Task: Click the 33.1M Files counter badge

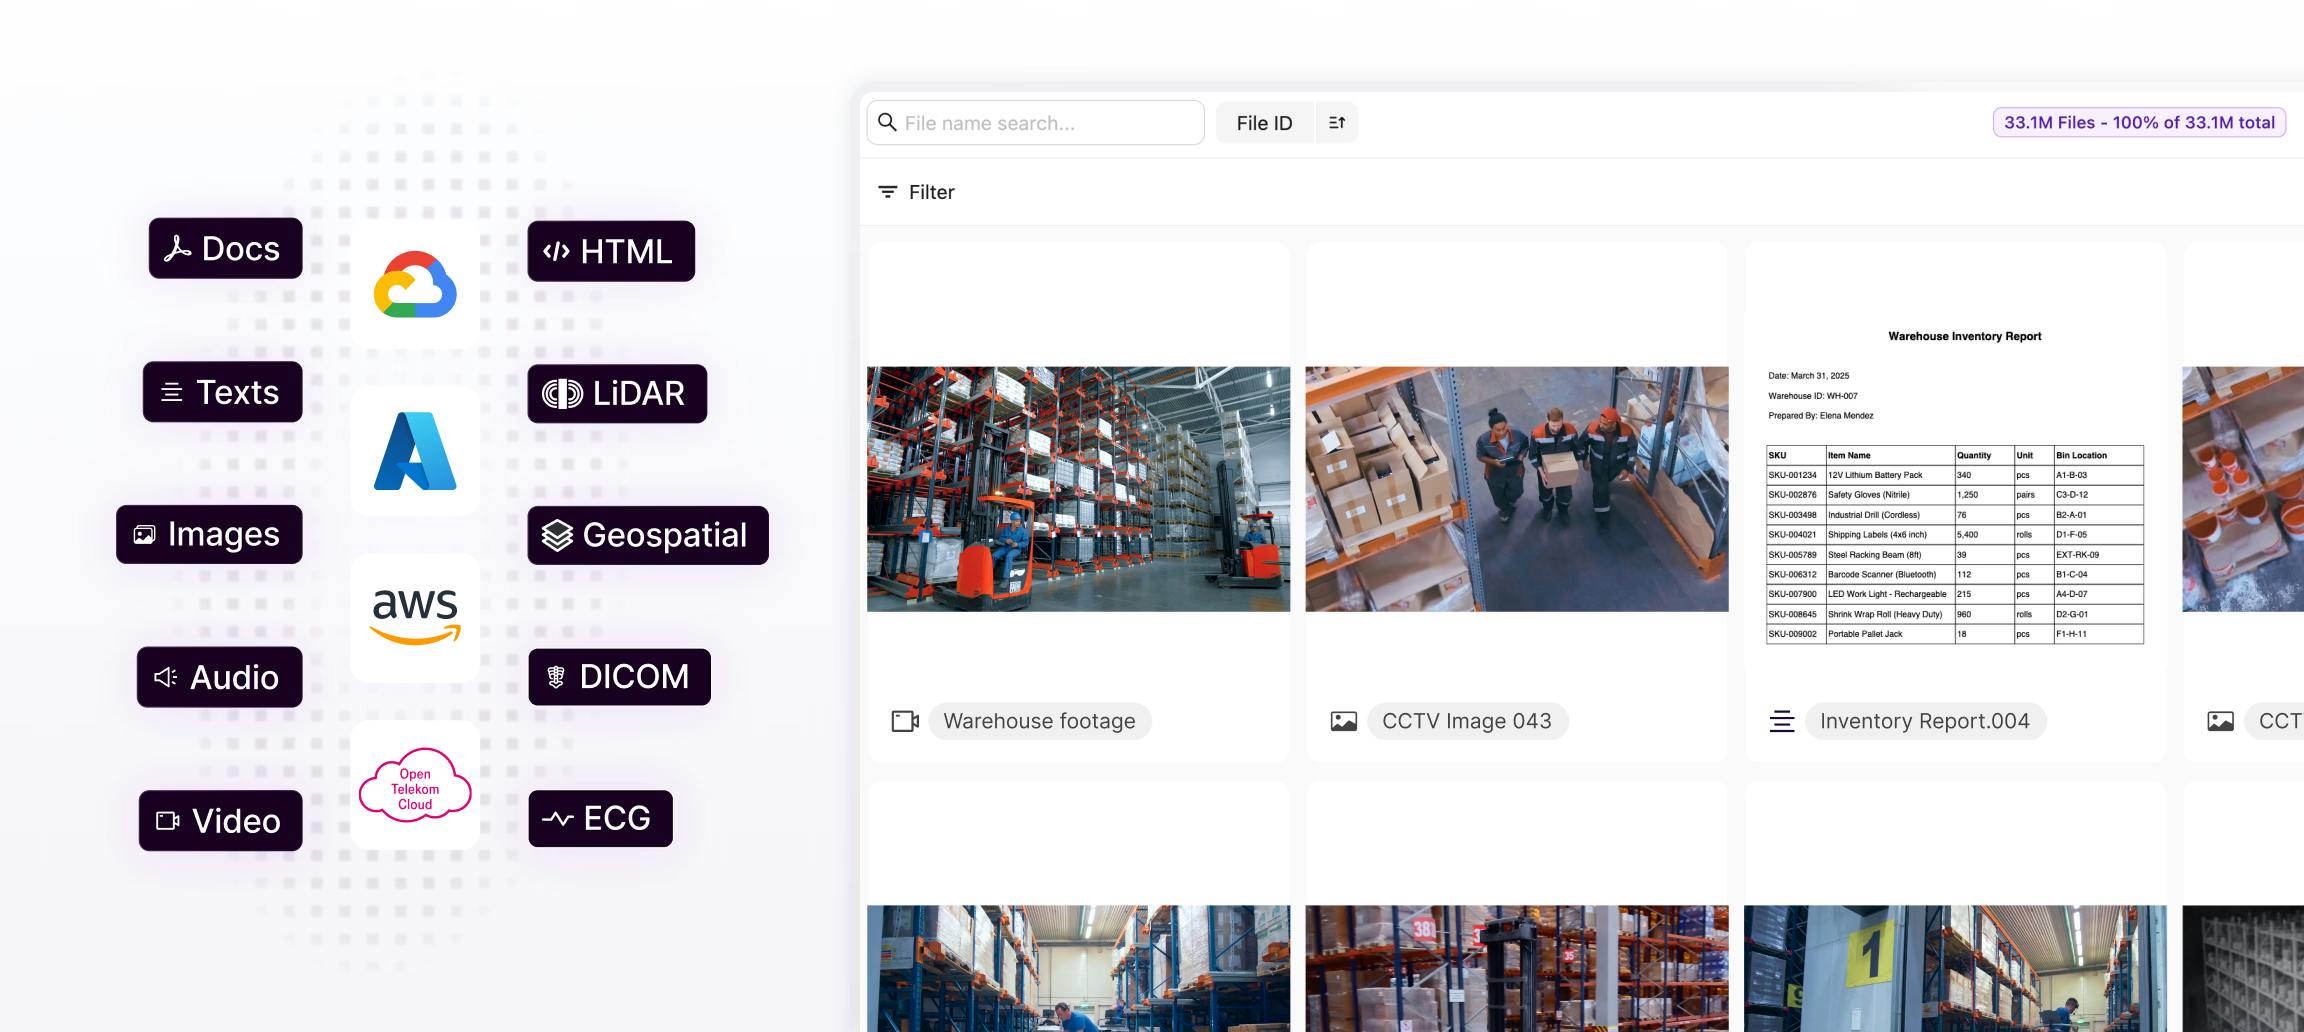Action: point(2138,122)
